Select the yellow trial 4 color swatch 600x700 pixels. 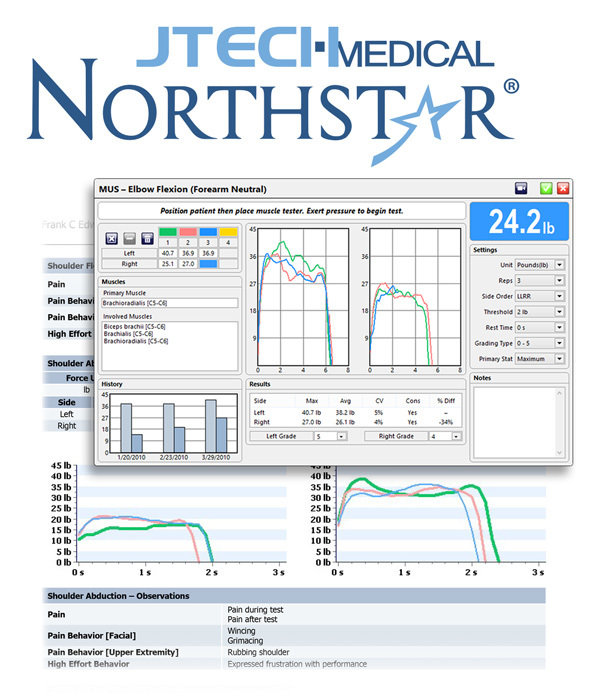(x=228, y=232)
